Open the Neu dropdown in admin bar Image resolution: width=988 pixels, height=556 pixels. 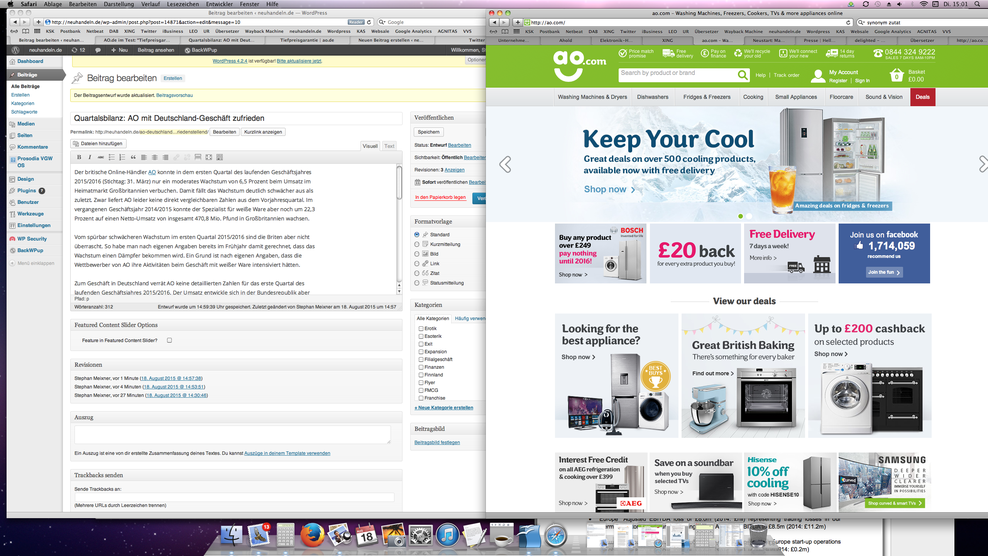click(x=119, y=50)
